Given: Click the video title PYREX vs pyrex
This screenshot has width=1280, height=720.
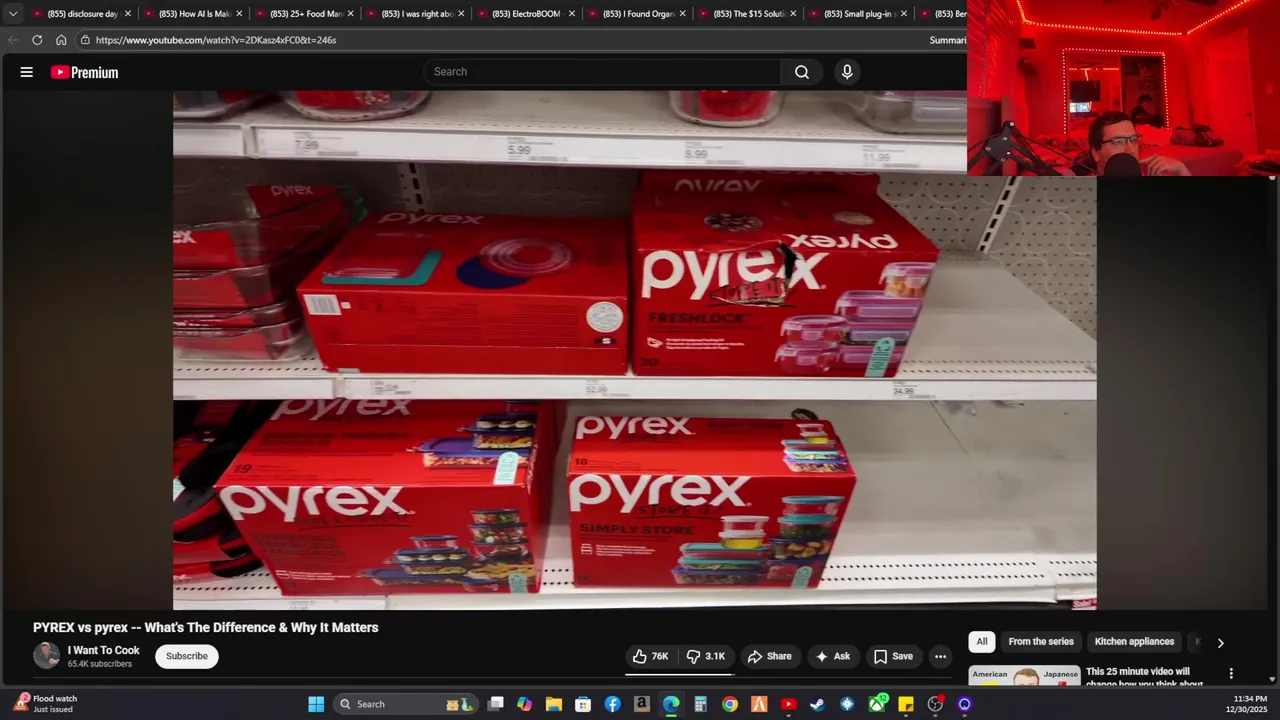Looking at the screenshot, I should tap(206, 627).
